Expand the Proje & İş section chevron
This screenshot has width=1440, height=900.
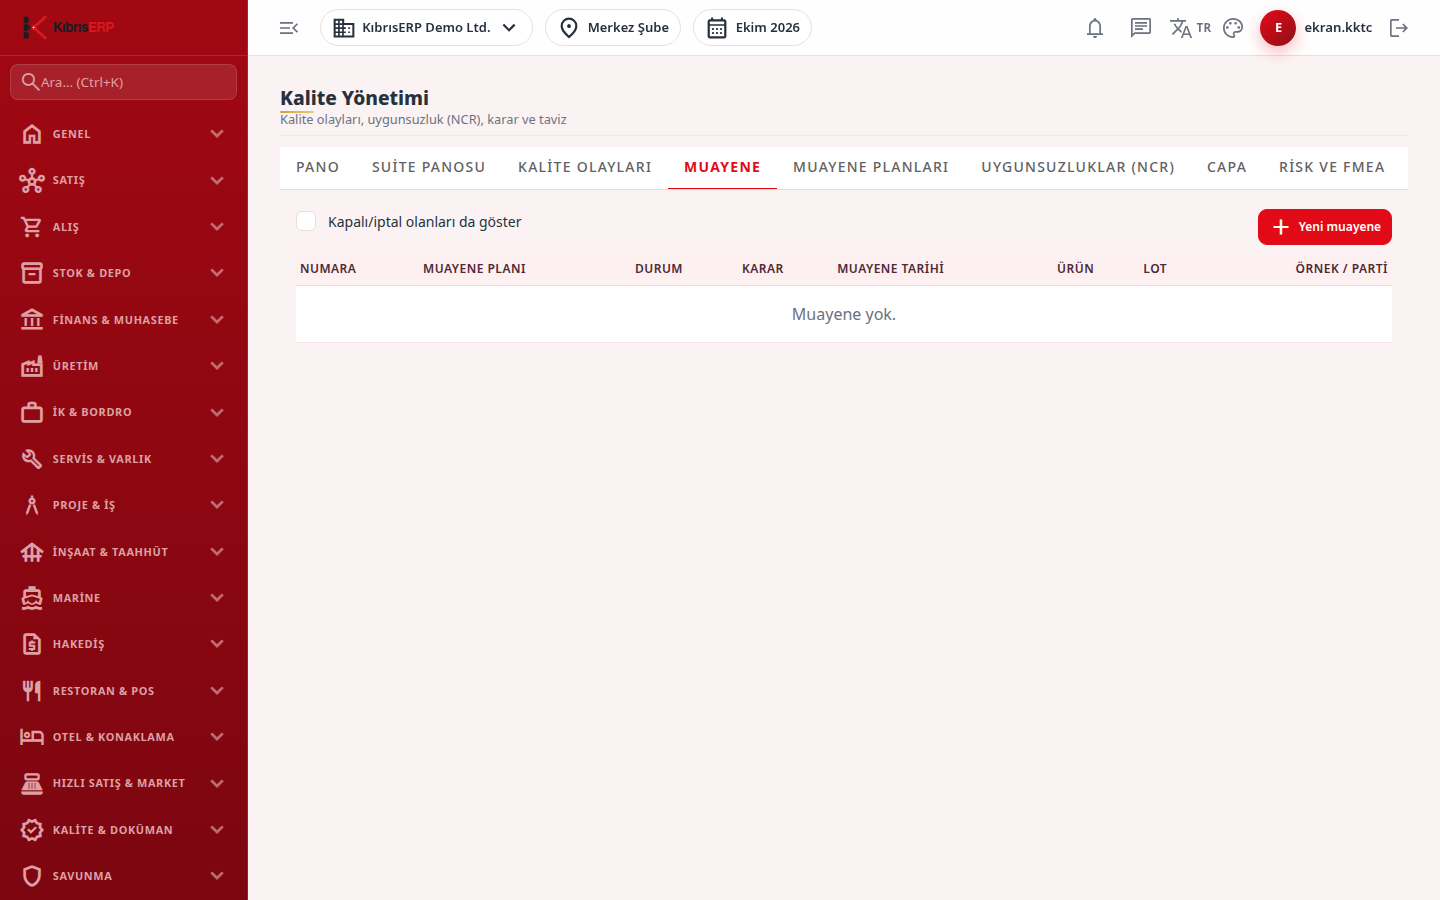pos(217,505)
